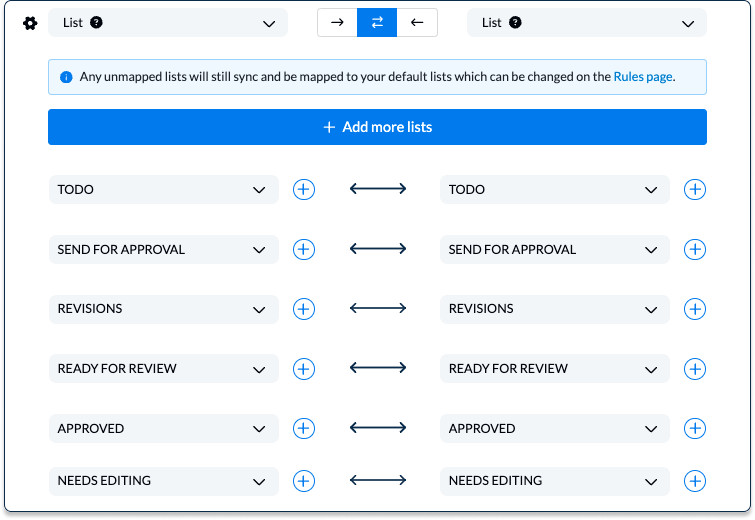Follow the Rules page link
The image size is (755, 520).
pos(643,77)
